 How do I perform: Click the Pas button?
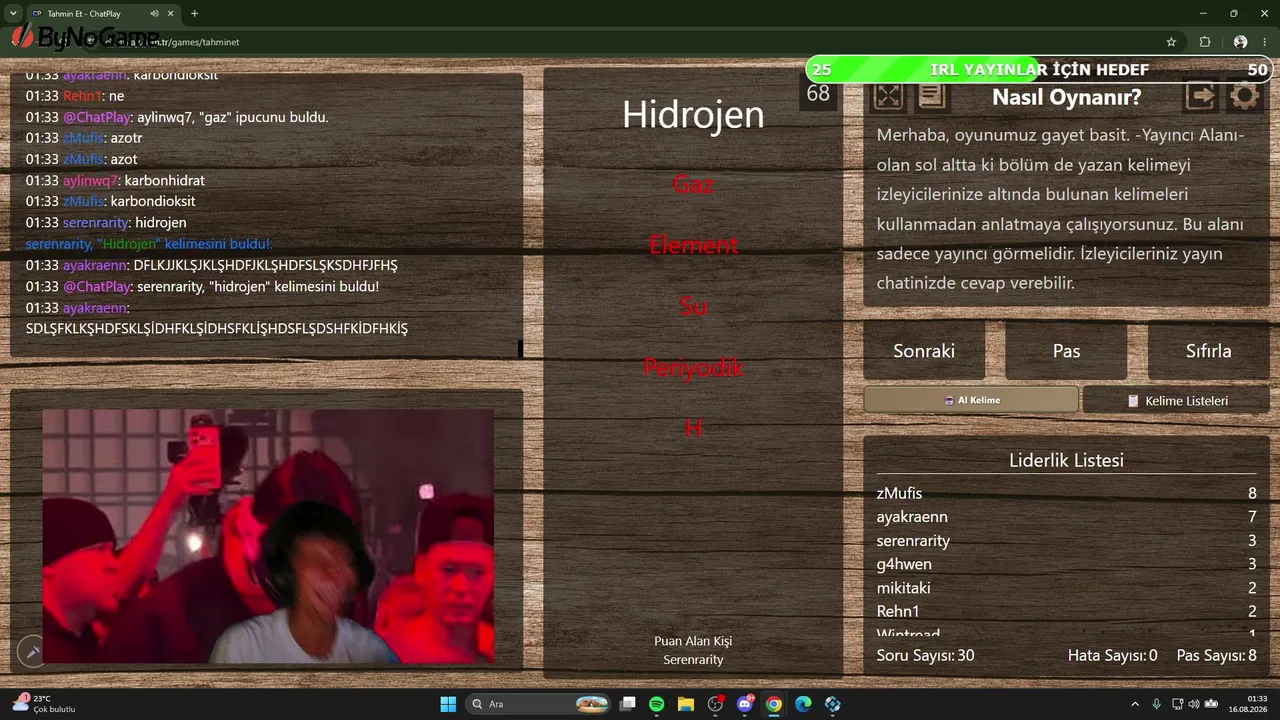[x=1066, y=351]
